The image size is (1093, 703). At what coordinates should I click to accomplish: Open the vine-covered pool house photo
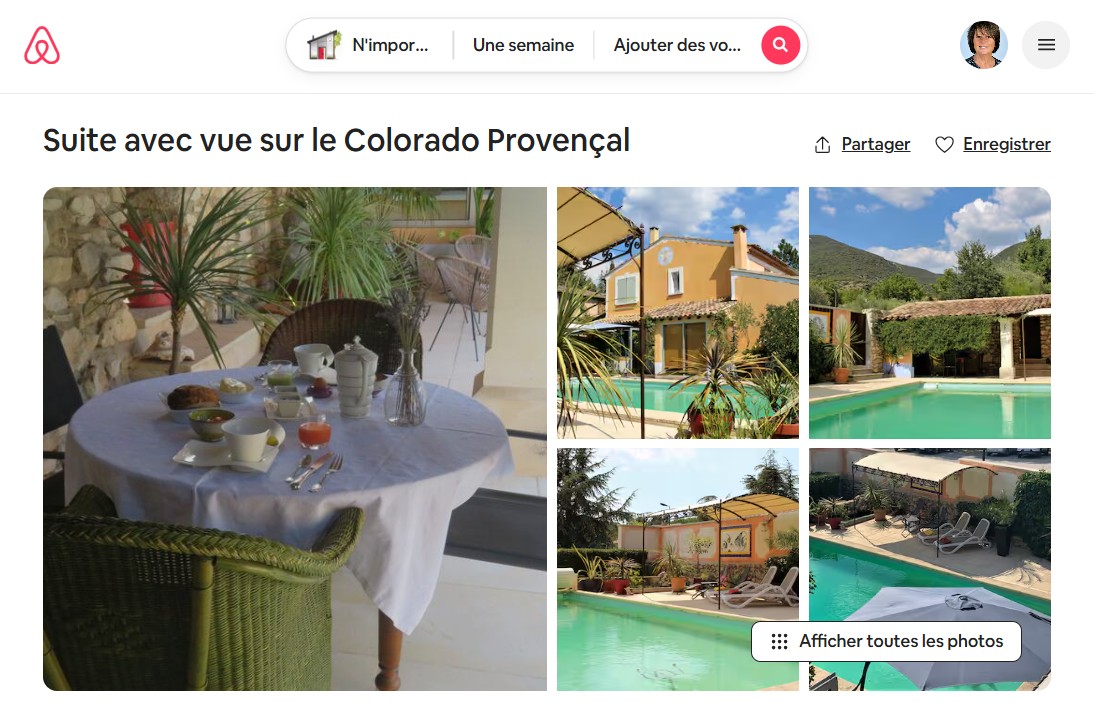[x=930, y=313]
